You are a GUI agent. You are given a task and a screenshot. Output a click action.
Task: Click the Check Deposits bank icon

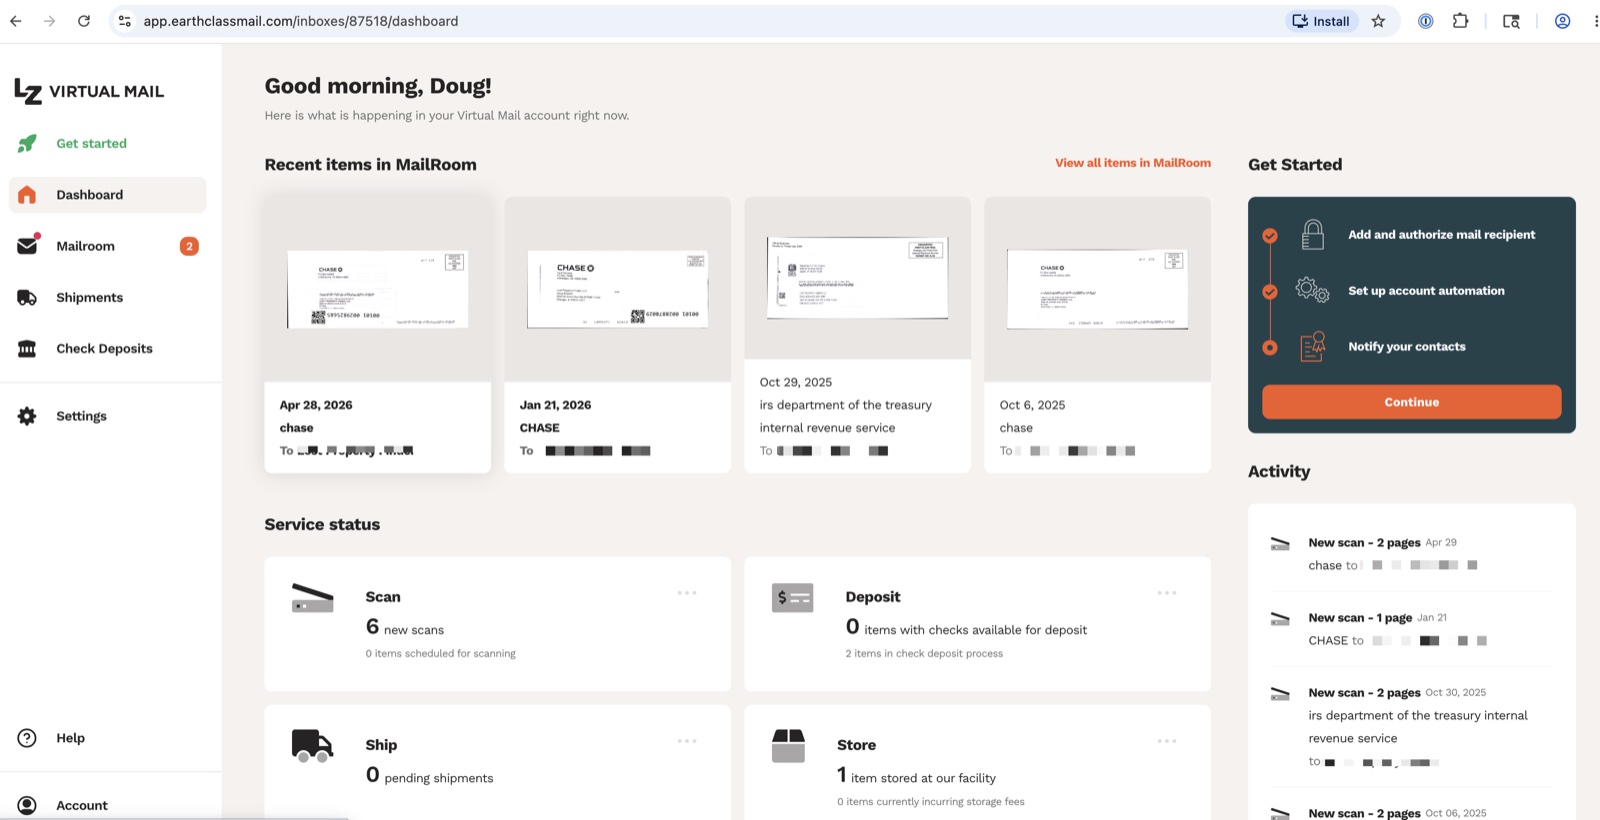pyautogui.click(x=27, y=349)
